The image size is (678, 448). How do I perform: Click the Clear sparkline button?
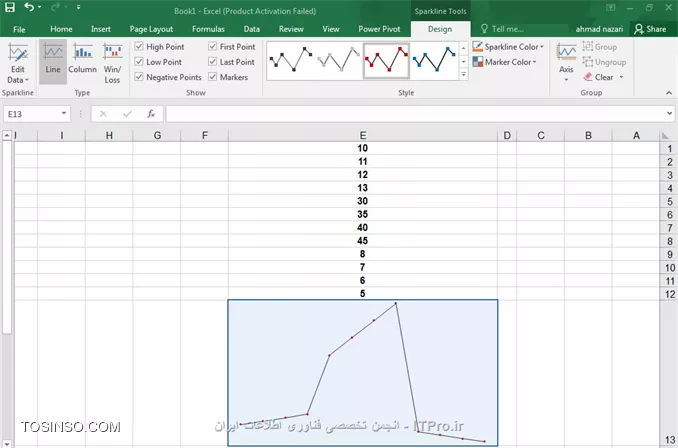603,77
